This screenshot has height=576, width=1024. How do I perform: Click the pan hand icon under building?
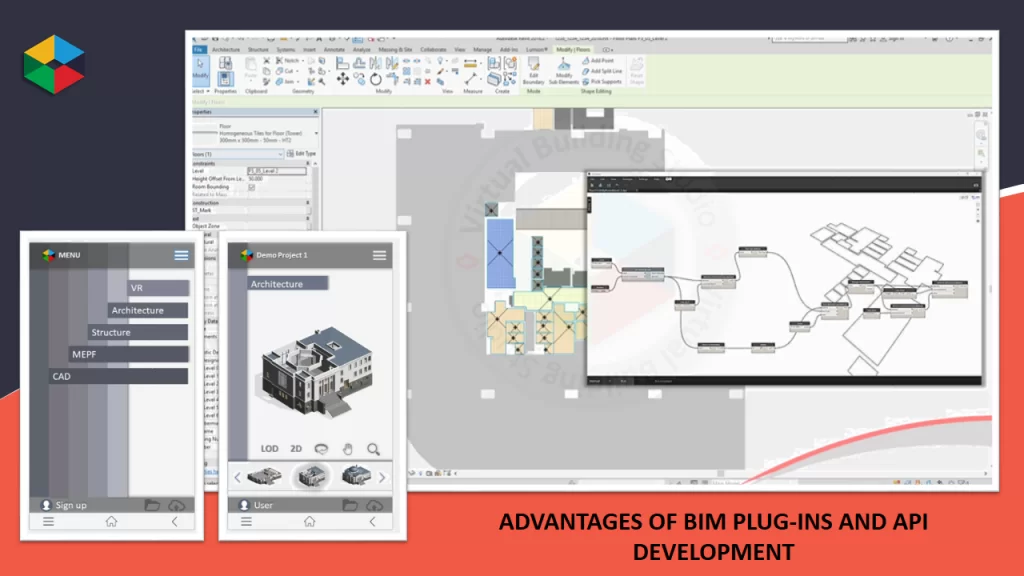click(348, 449)
